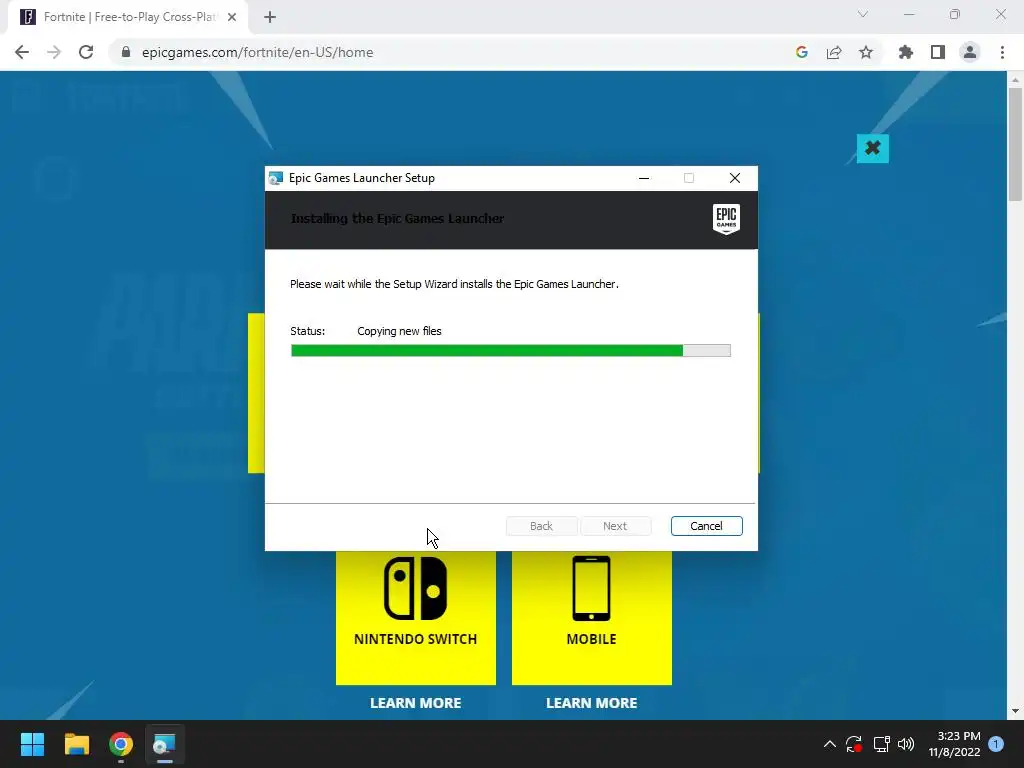Open Learn More under Mobile
The image size is (1024, 768).
coord(592,703)
